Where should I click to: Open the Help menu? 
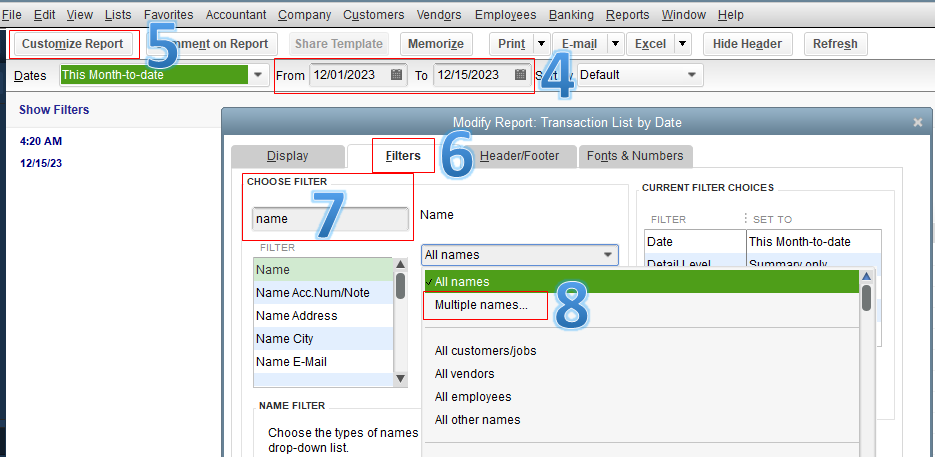(x=730, y=14)
